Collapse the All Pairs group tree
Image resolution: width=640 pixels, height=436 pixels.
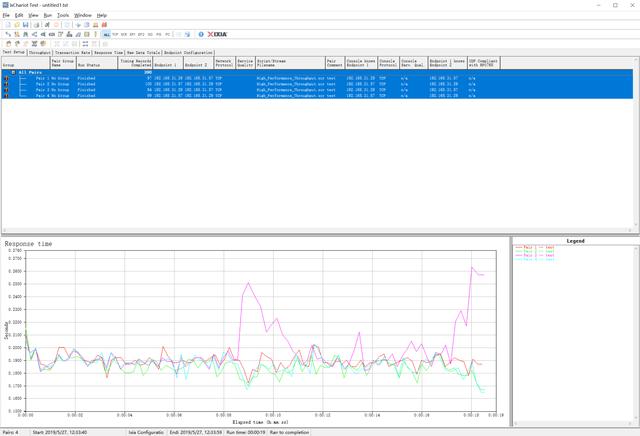[x=13, y=72]
